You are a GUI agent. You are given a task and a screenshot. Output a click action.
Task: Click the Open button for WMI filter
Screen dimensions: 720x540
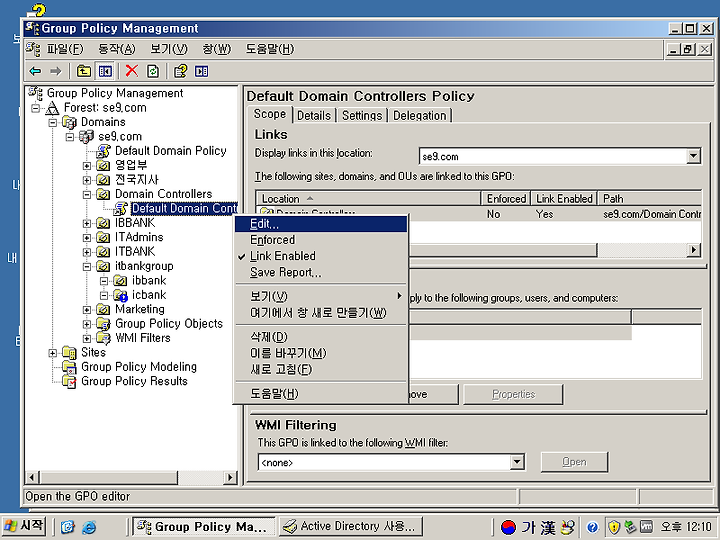pyautogui.click(x=574, y=462)
